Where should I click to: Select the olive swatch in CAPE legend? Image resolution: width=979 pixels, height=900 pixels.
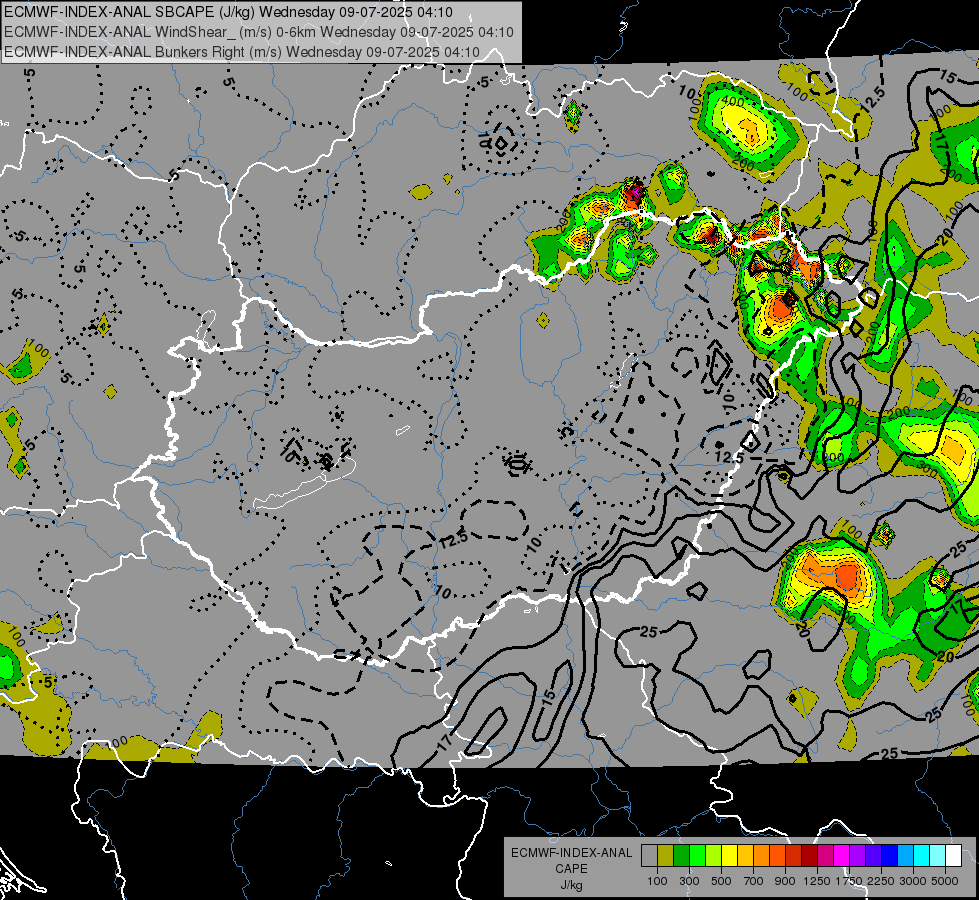point(666,856)
